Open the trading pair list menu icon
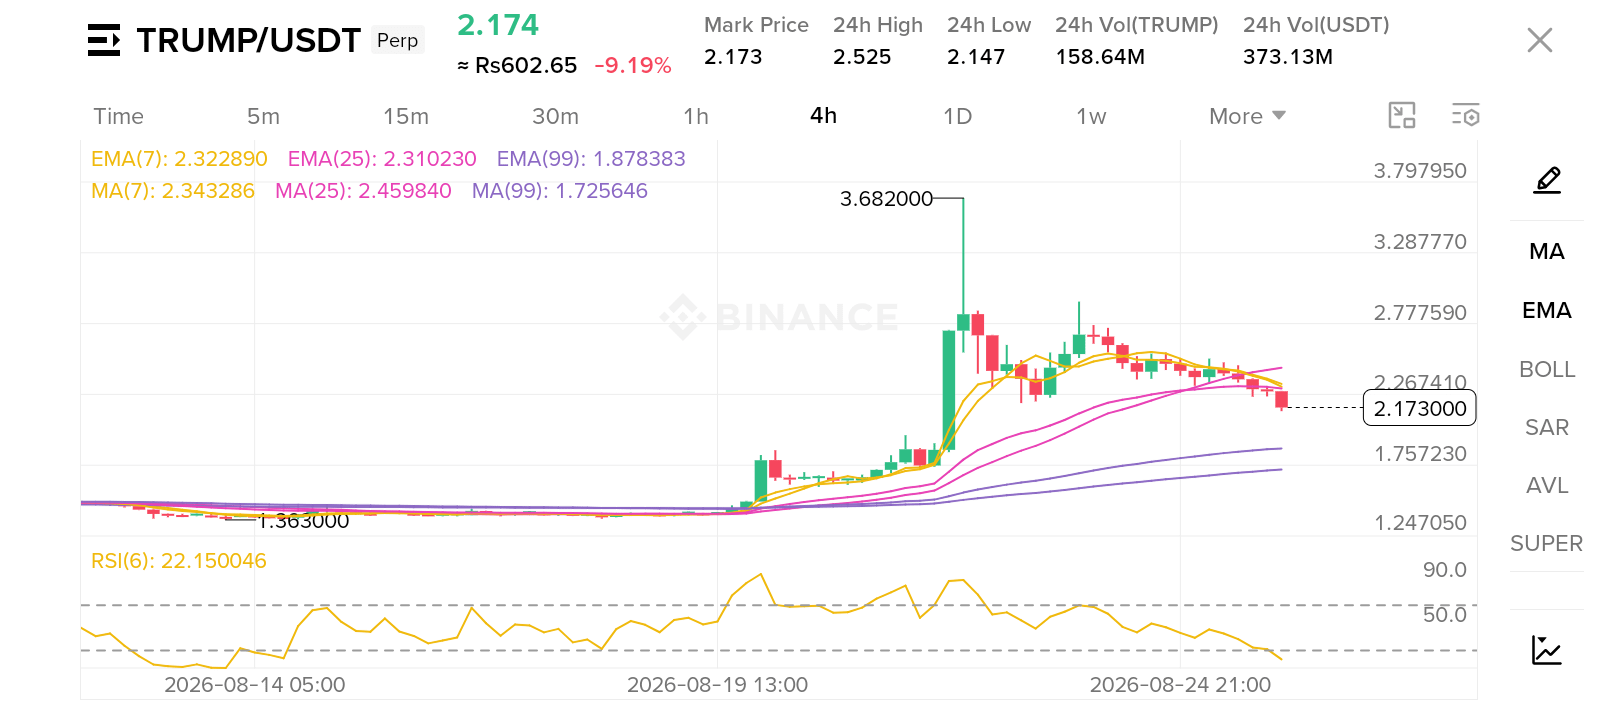Image resolution: width=1612 pixels, height=720 pixels. click(103, 40)
